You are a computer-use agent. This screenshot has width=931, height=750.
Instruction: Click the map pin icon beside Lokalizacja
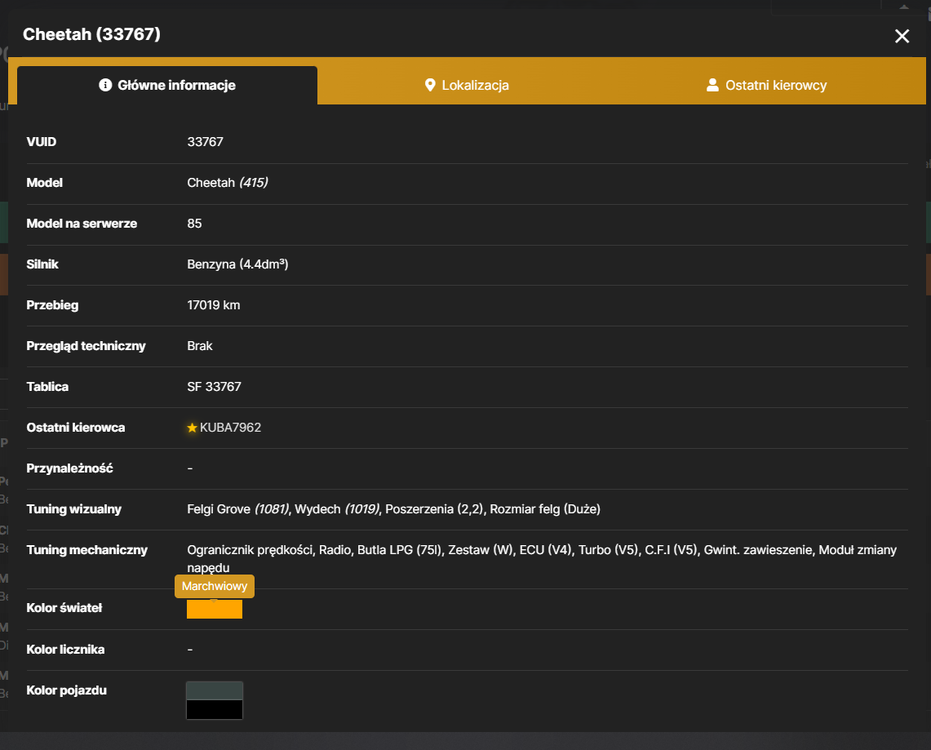[x=430, y=86]
